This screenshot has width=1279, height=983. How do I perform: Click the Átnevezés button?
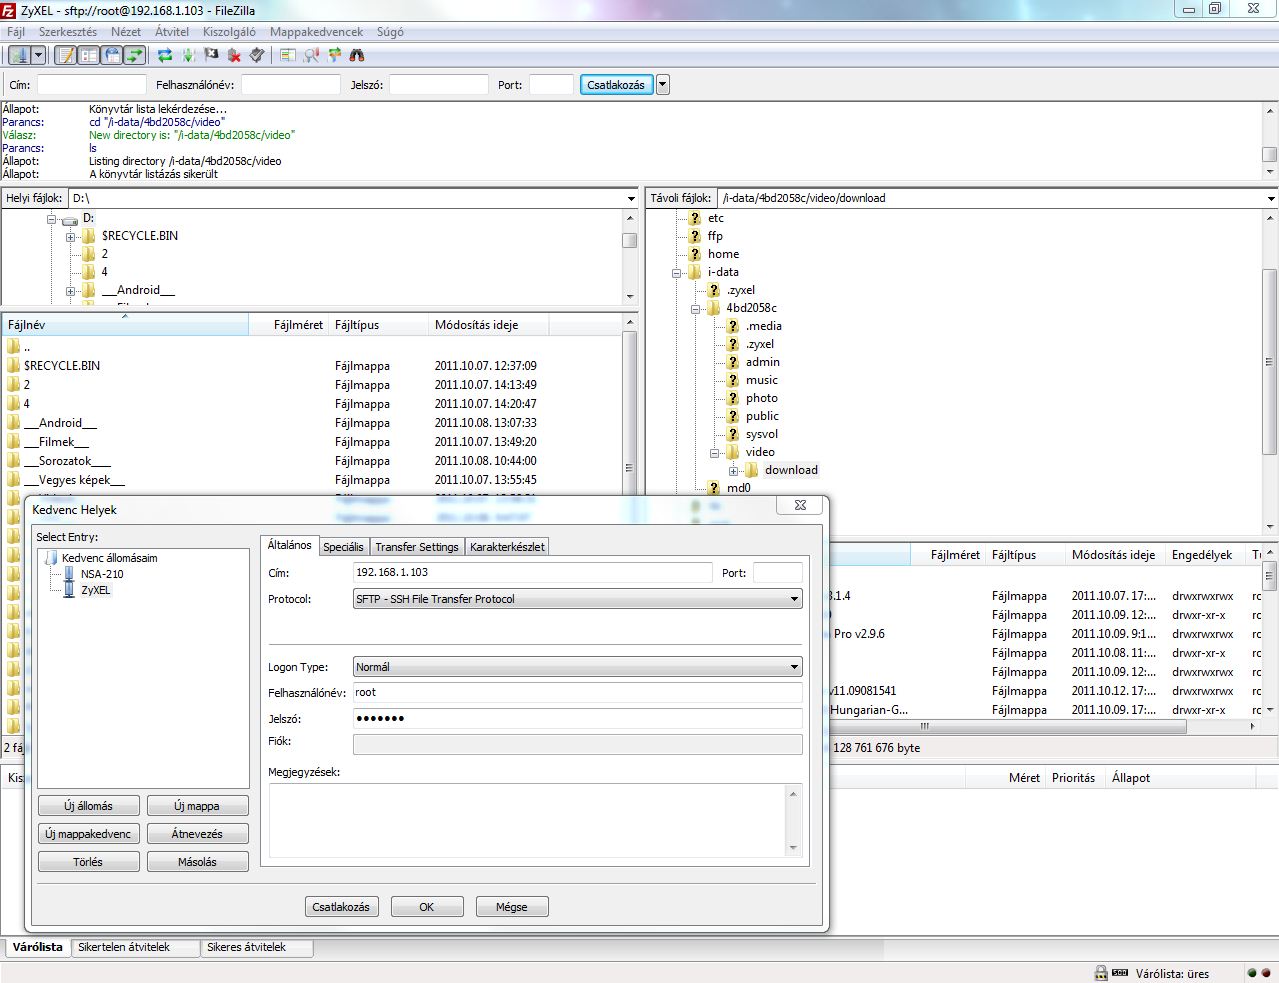pos(197,834)
